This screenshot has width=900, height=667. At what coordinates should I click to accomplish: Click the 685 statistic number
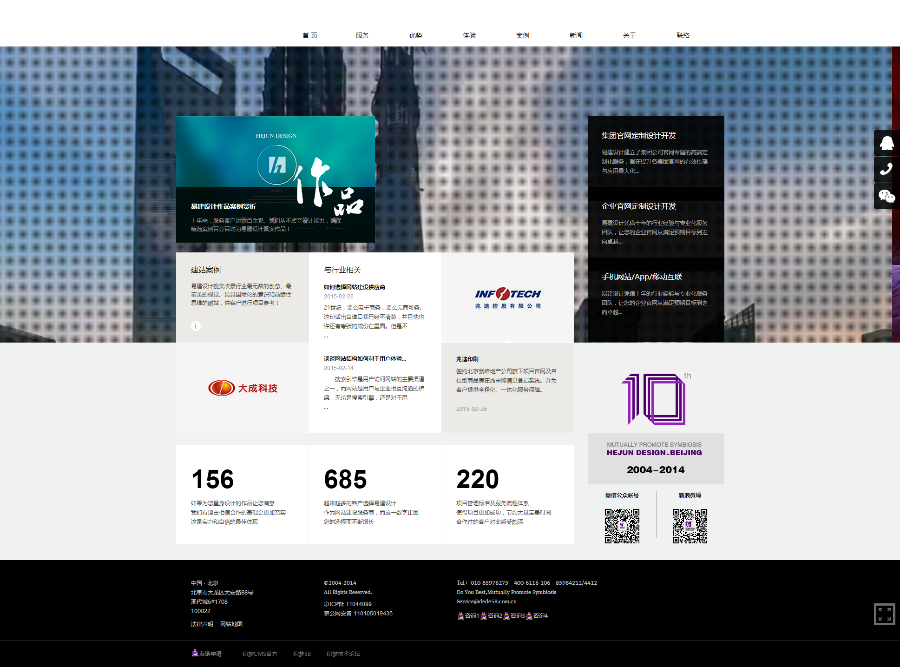click(346, 479)
